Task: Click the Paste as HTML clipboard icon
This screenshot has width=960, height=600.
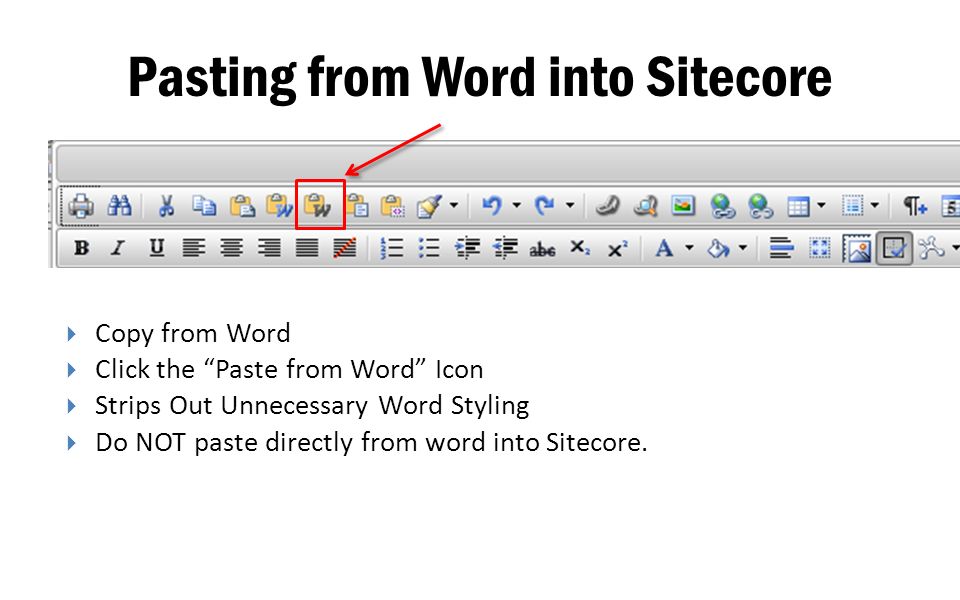Action: [392, 206]
